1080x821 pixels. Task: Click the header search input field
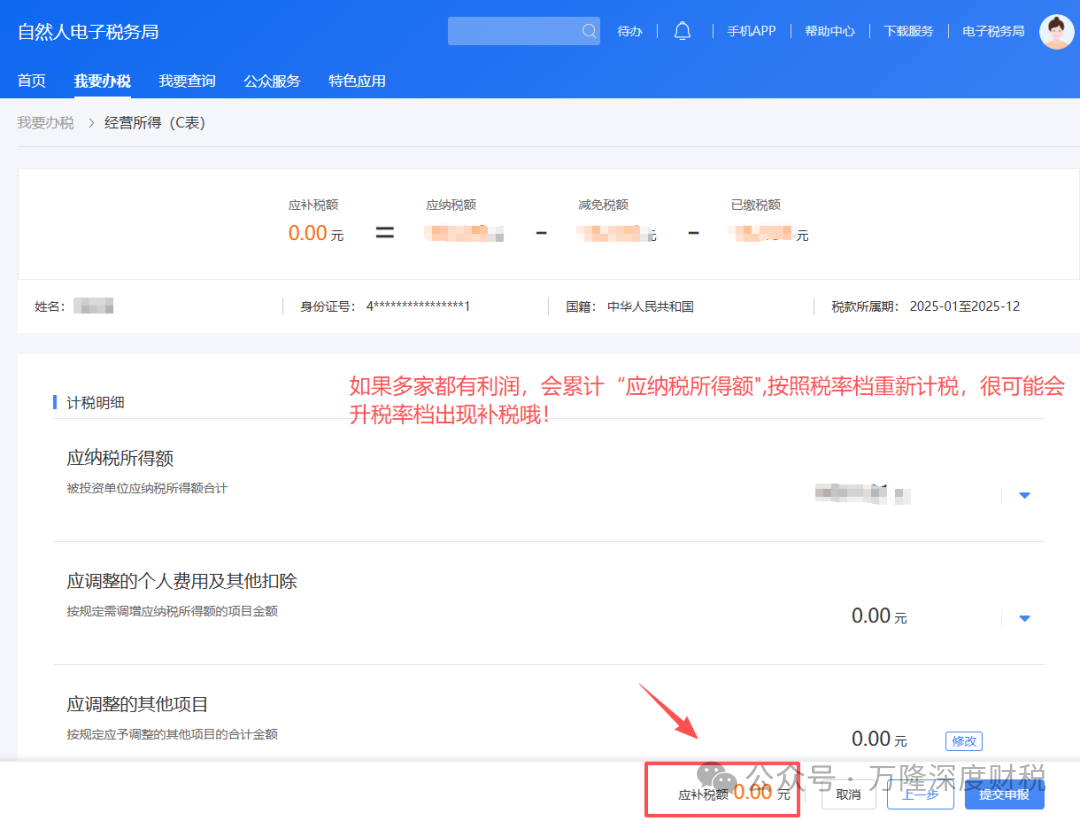coord(514,31)
